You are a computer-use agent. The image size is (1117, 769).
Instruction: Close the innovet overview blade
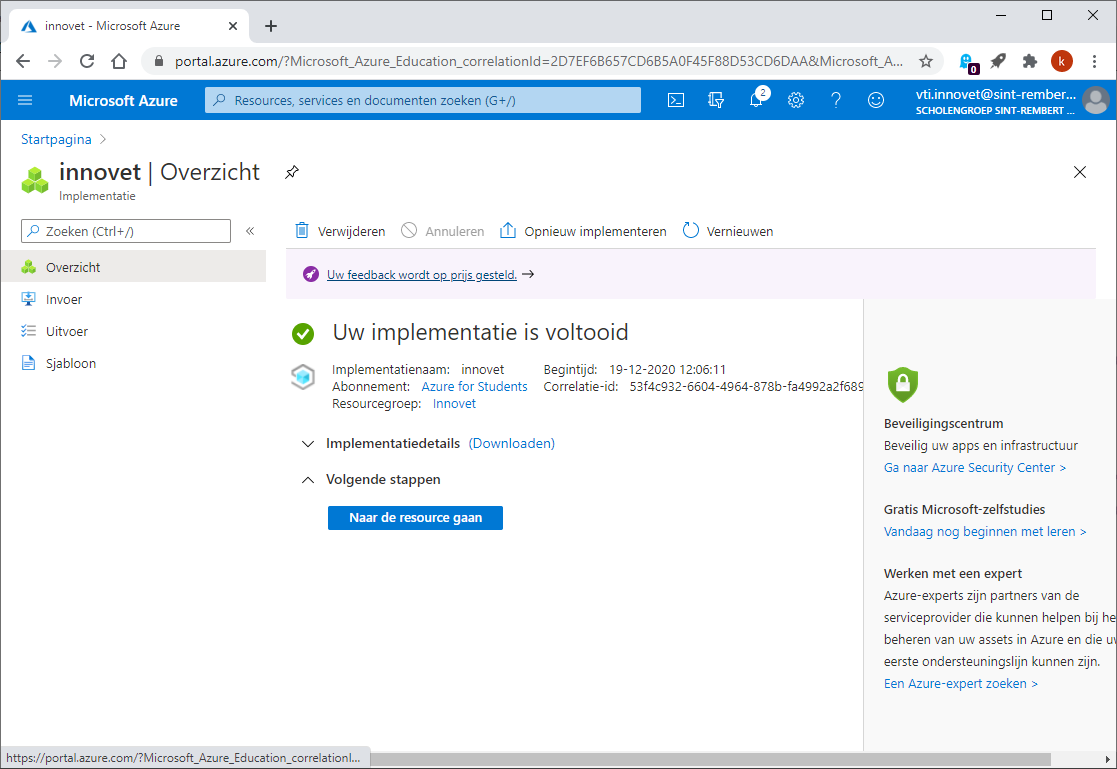(x=1079, y=172)
